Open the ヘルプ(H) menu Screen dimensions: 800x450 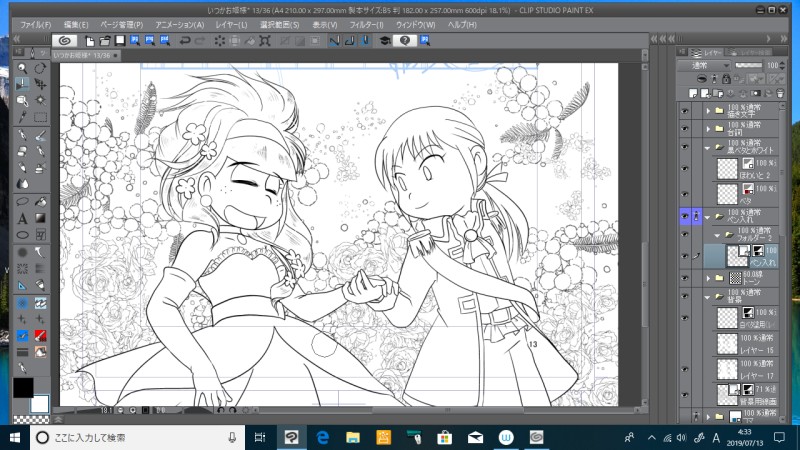(462, 24)
